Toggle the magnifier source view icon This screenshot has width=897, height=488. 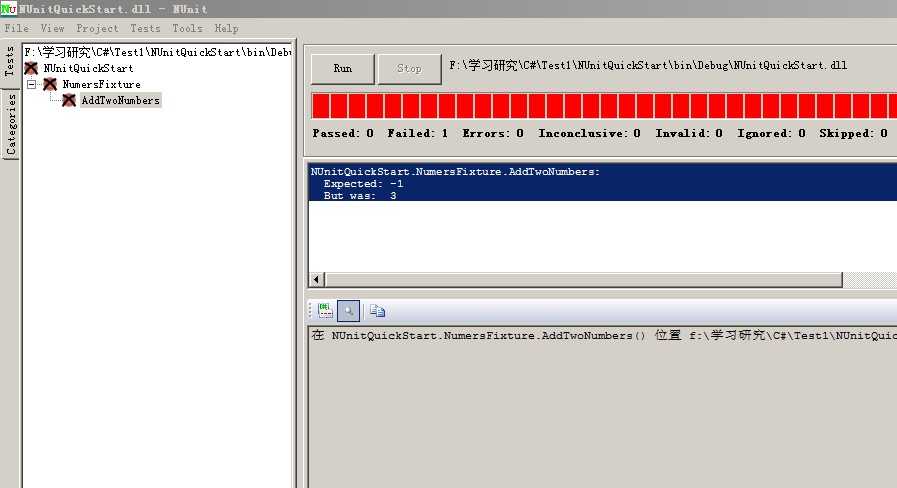(x=348, y=311)
